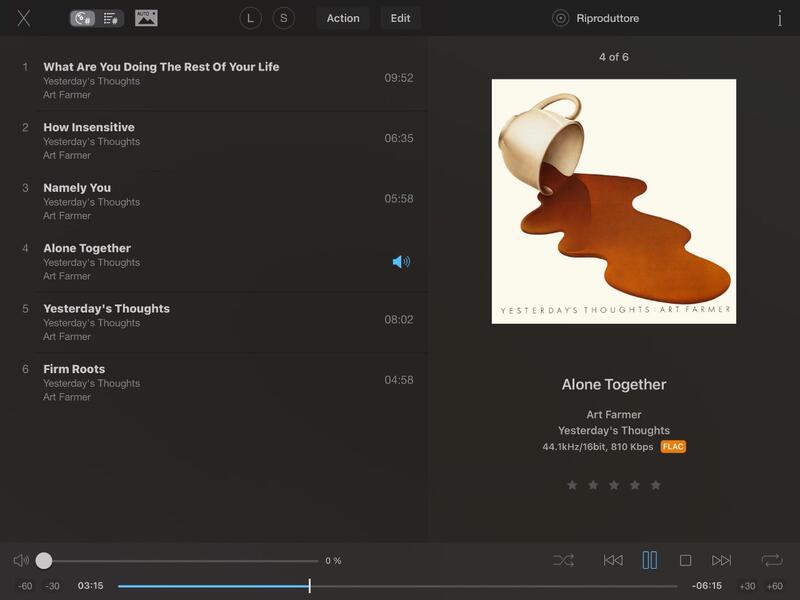The height and width of the screenshot is (600, 800).
Task: Skip to the previous track
Action: click(x=613, y=561)
